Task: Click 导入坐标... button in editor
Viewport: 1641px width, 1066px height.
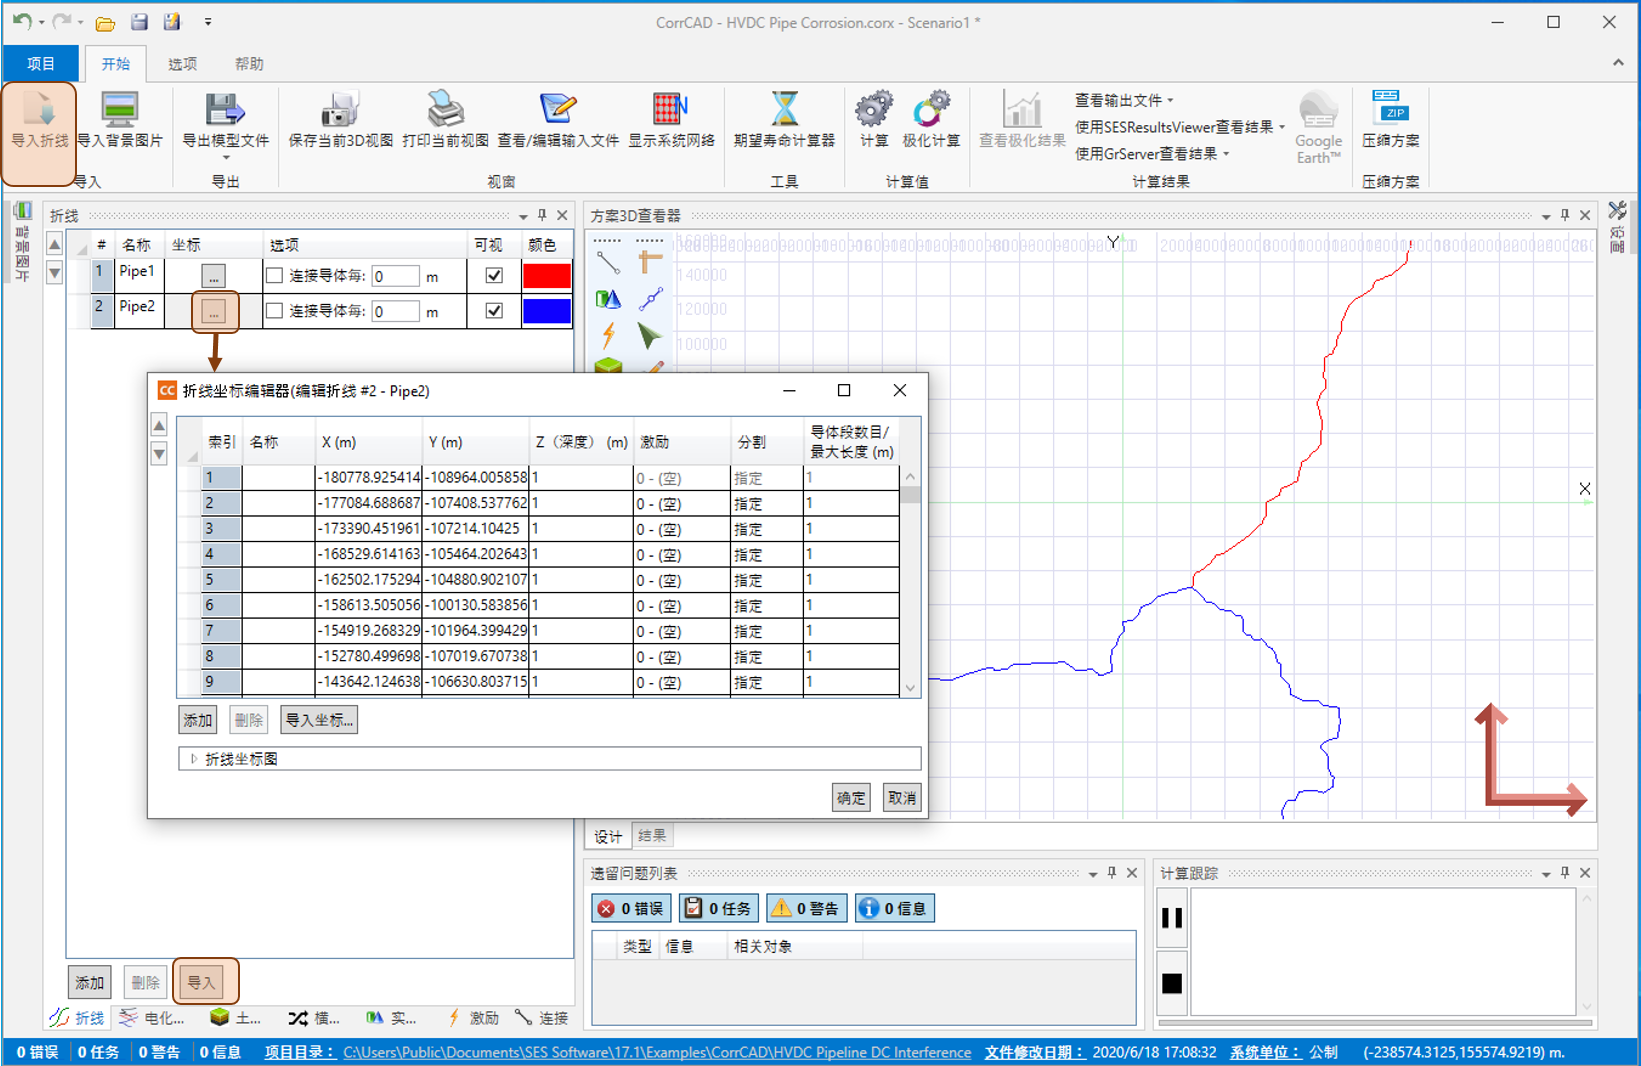Action: click(x=318, y=720)
